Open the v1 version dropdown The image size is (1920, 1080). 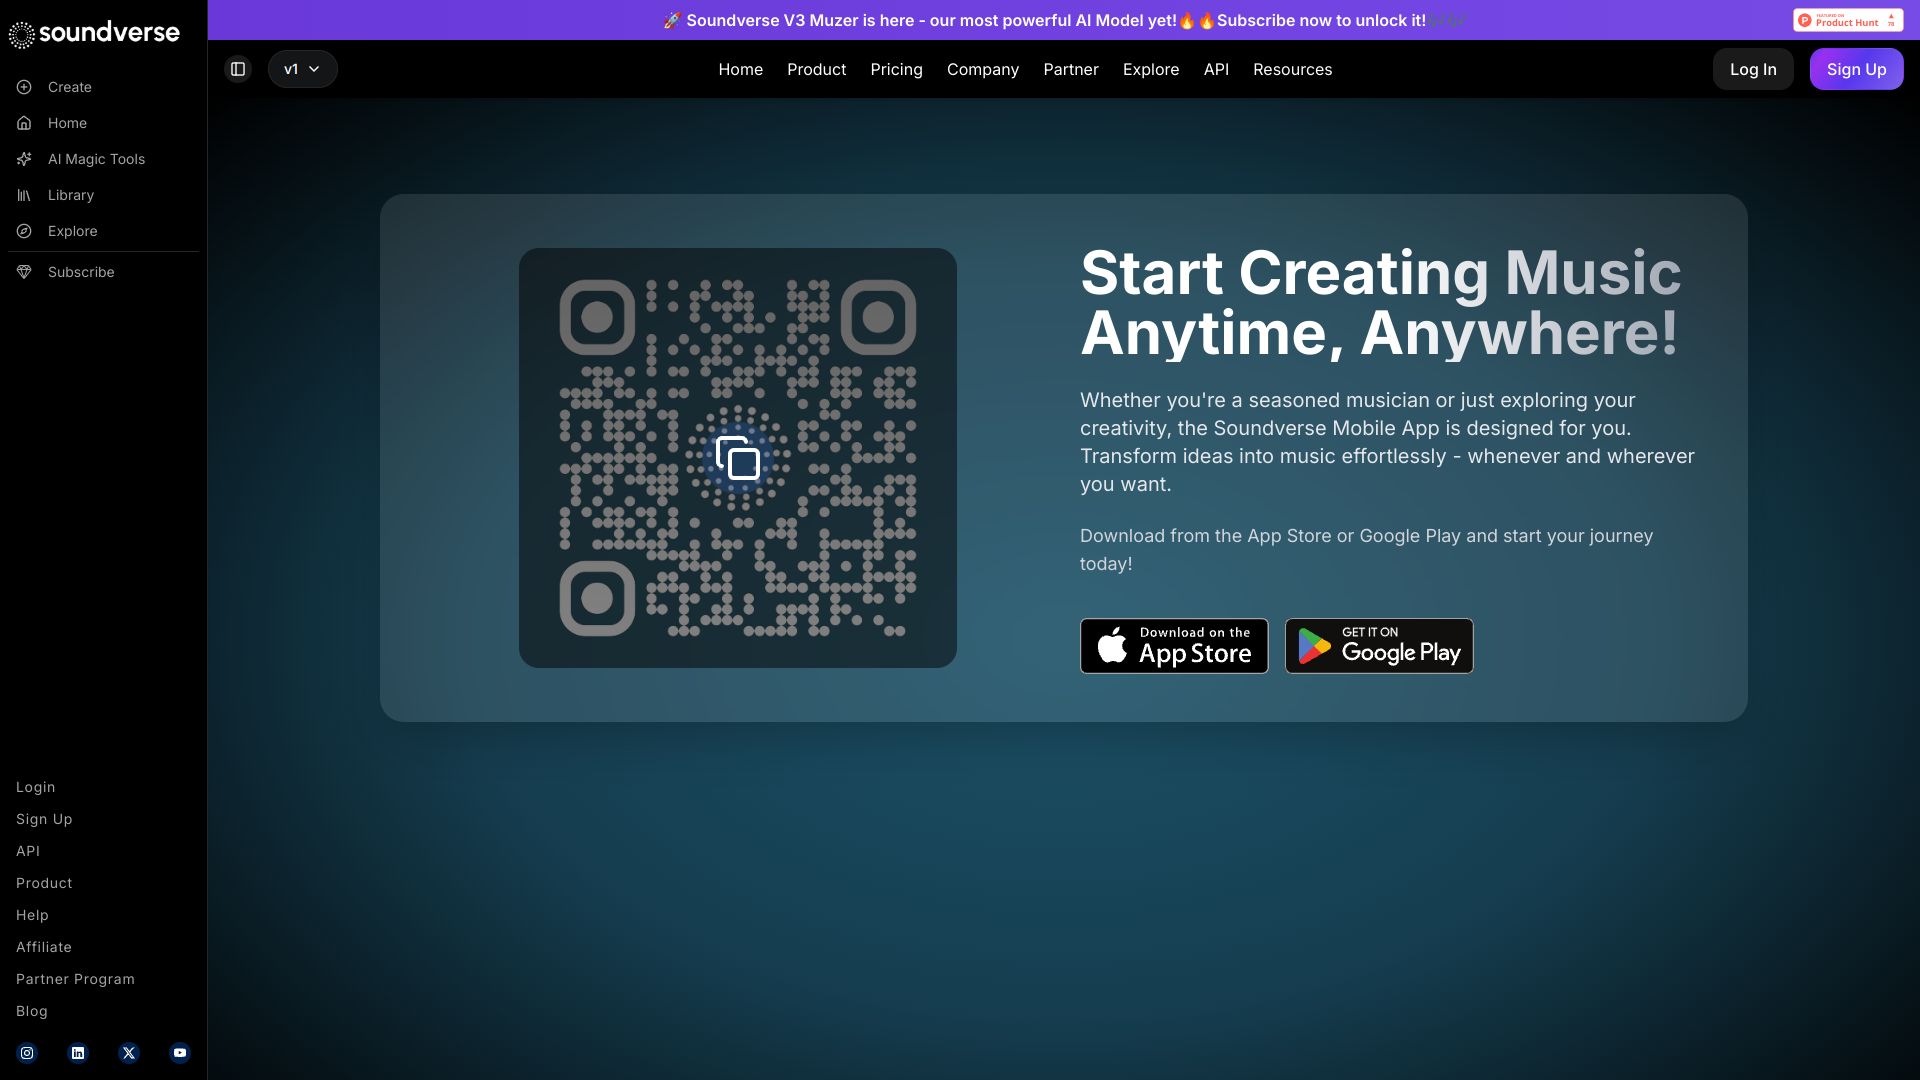pyautogui.click(x=302, y=69)
